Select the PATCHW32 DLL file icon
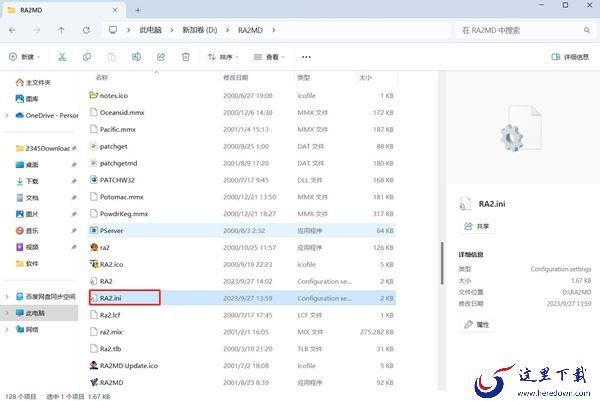The width and height of the screenshot is (600, 401). point(94,180)
